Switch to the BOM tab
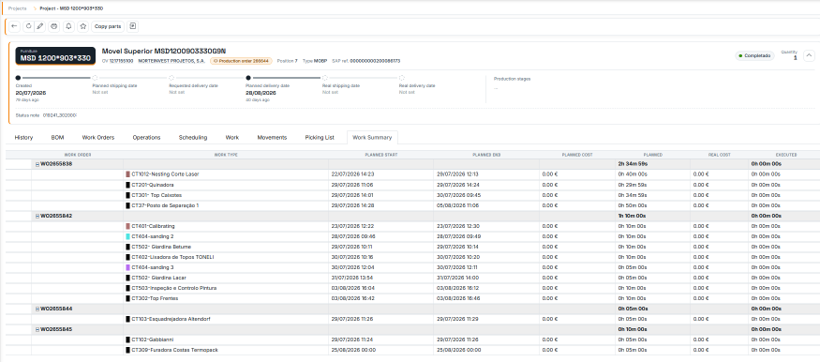 click(x=58, y=138)
